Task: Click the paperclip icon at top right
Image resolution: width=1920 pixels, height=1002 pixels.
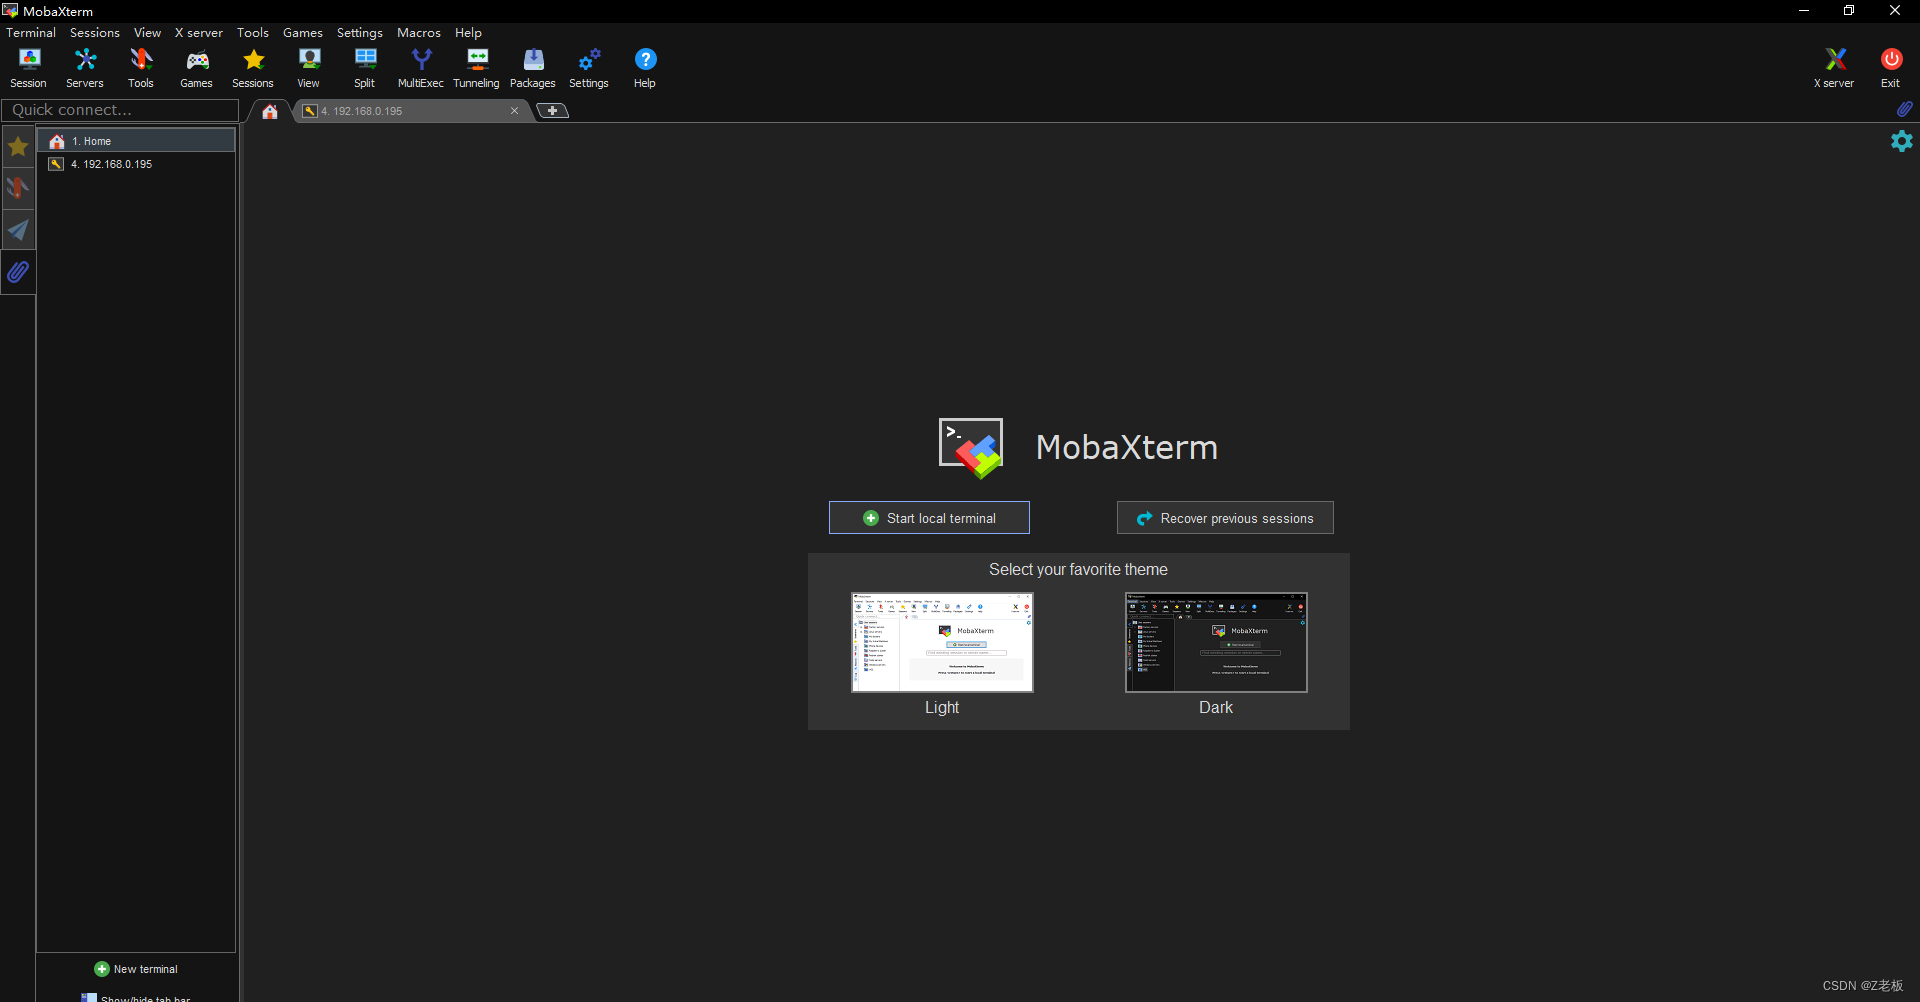Action: pyautogui.click(x=1904, y=109)
